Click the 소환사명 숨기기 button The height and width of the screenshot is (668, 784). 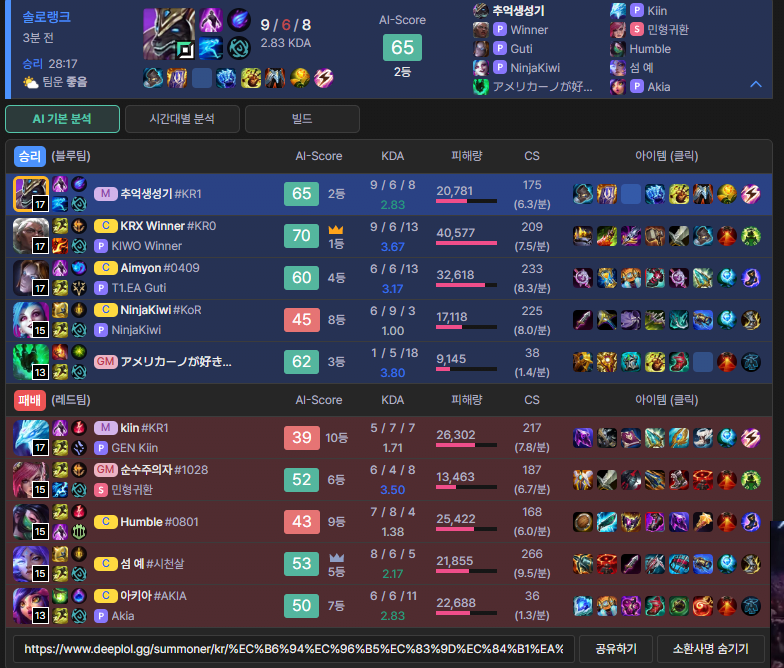coord(710,649)
